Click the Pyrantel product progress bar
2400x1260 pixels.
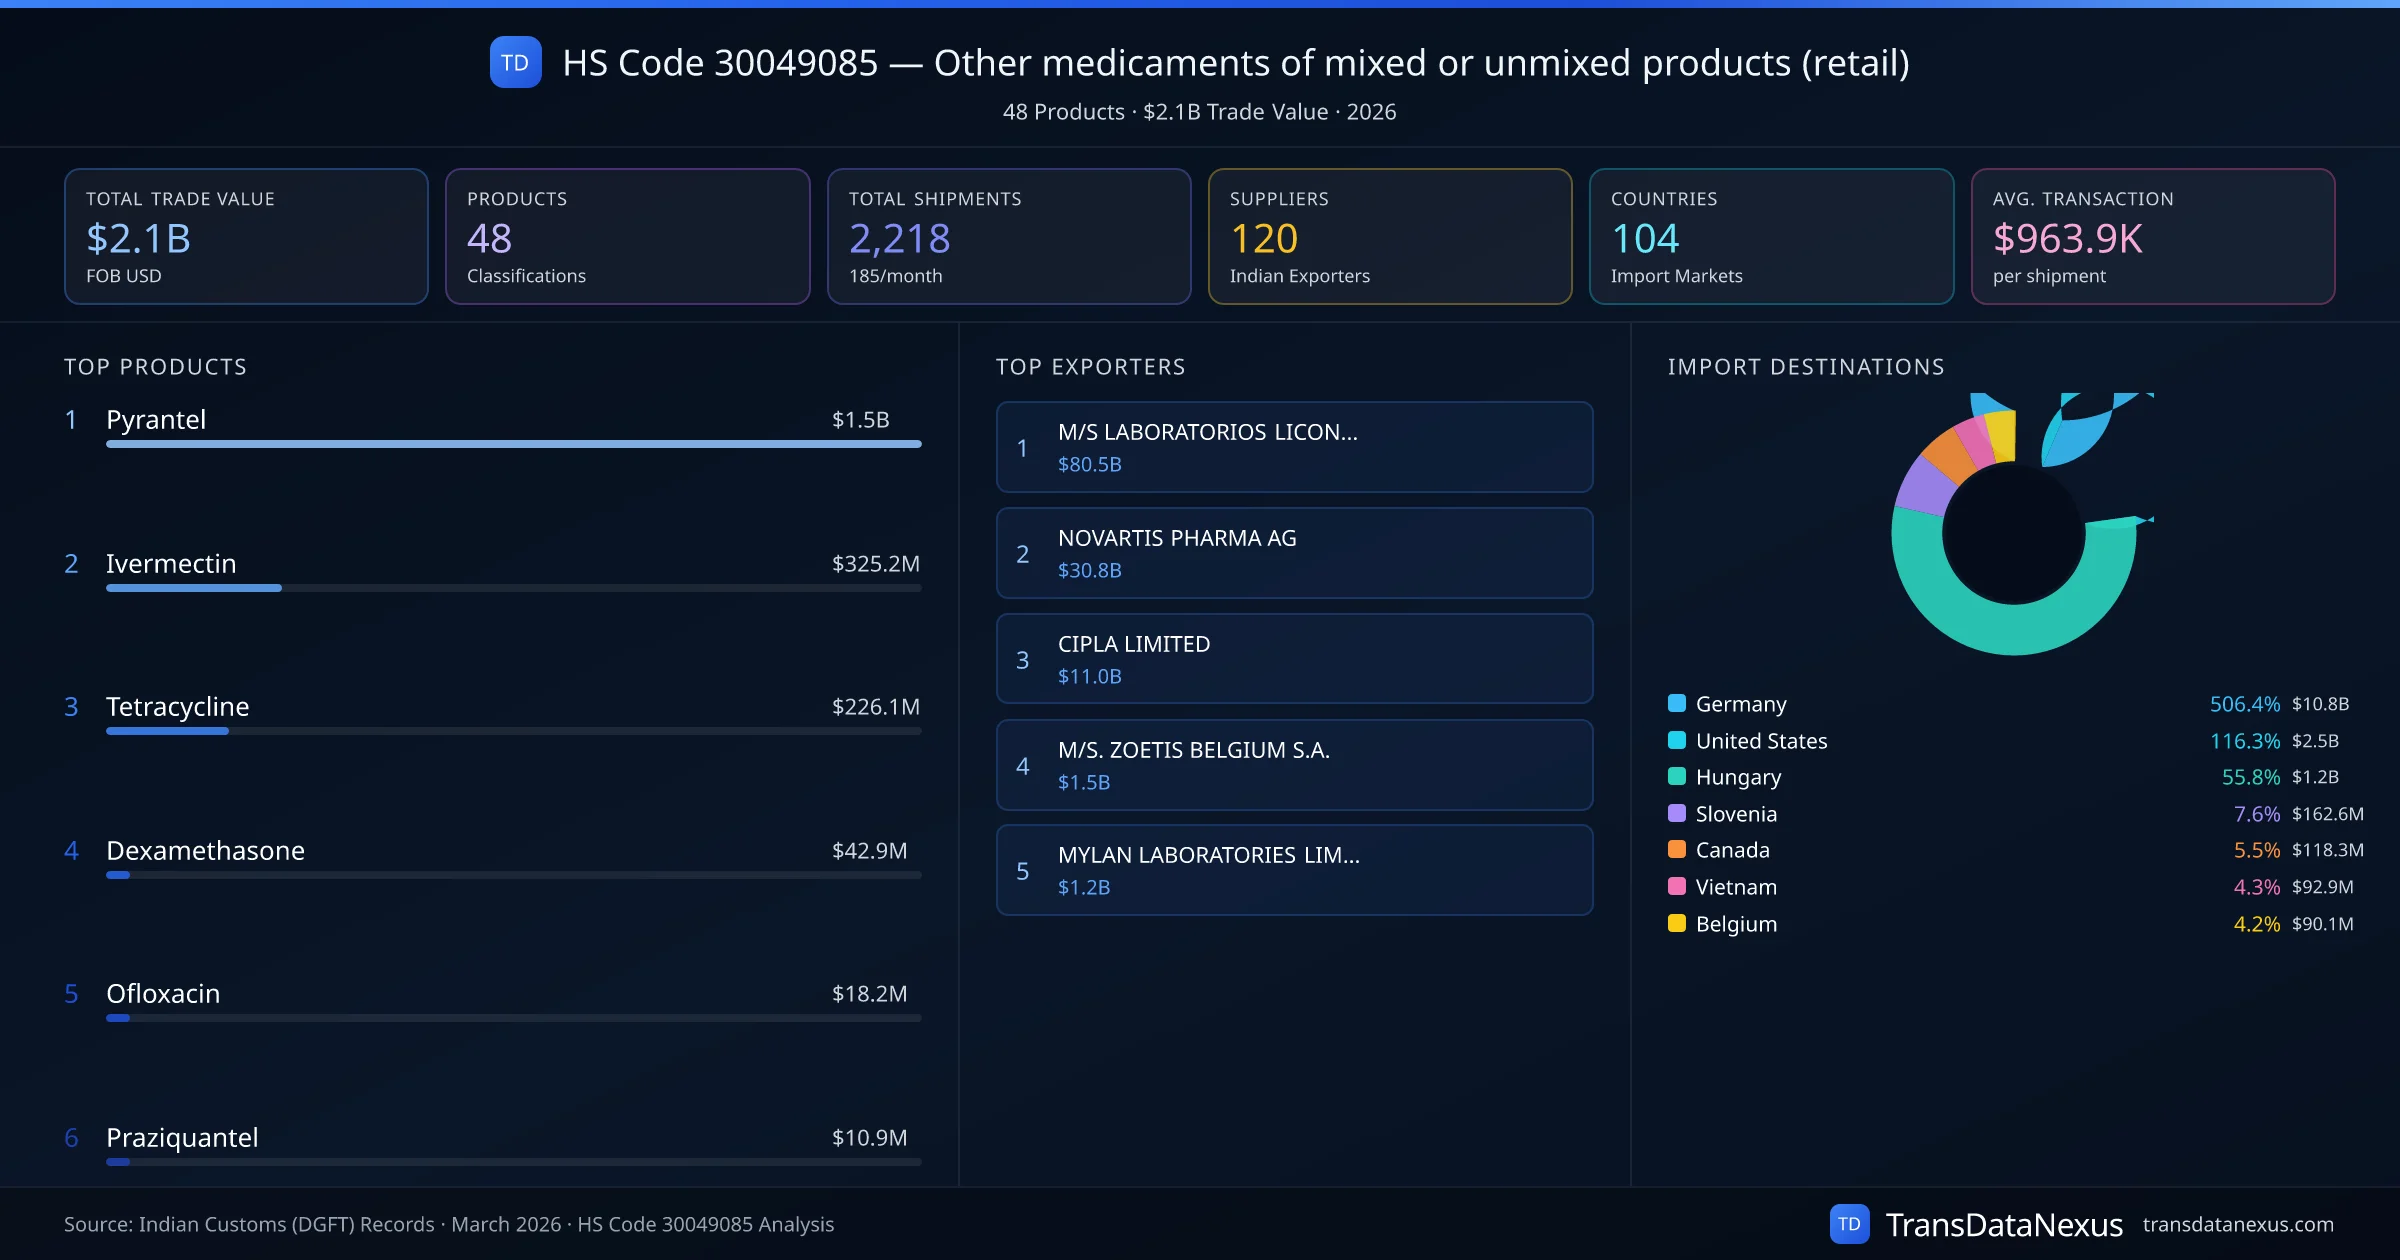(513, 444)
